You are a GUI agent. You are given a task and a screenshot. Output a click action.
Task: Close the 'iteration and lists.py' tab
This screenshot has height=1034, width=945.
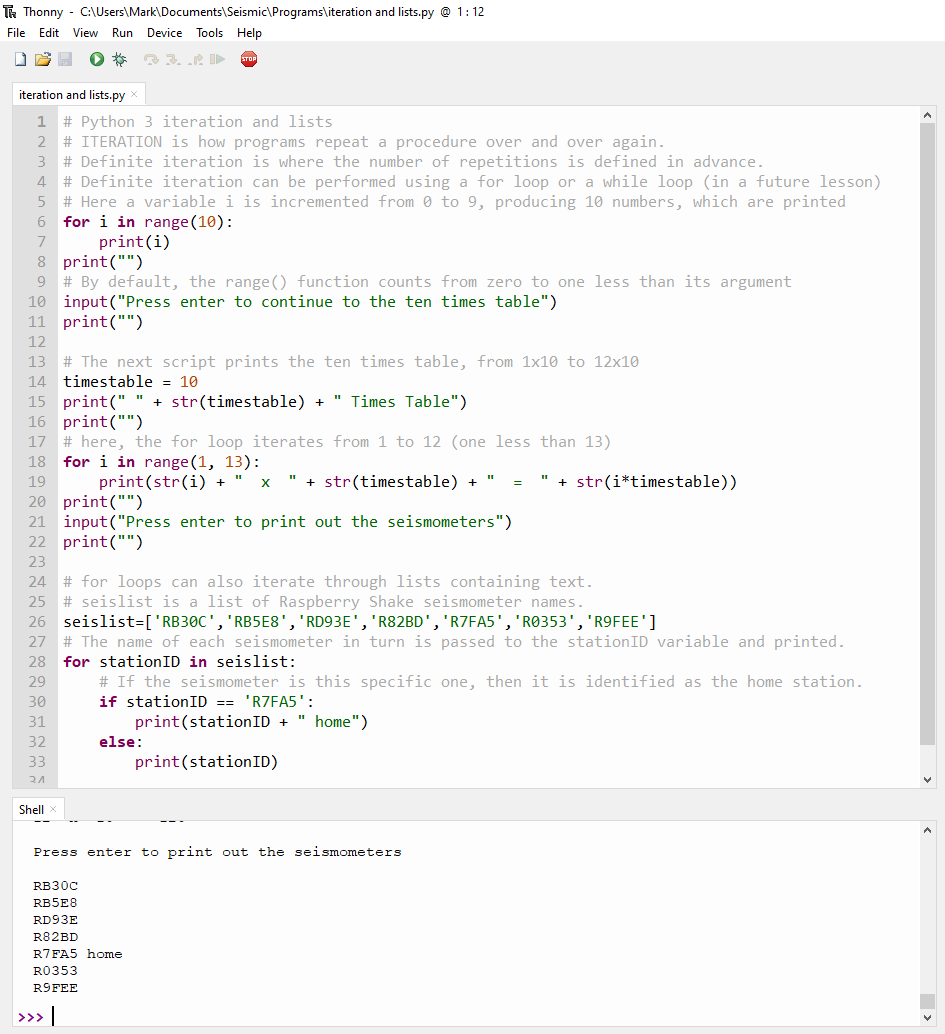(134, 94)
